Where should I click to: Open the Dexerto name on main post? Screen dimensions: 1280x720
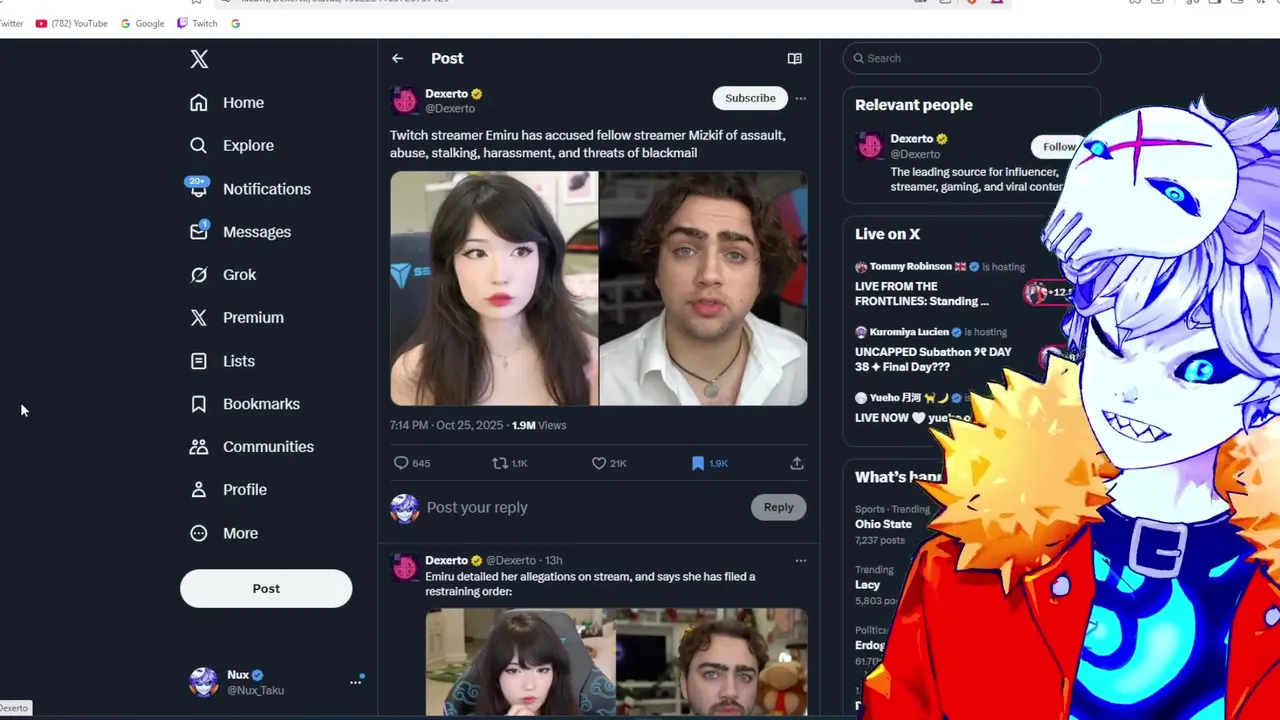coord(447,94)
